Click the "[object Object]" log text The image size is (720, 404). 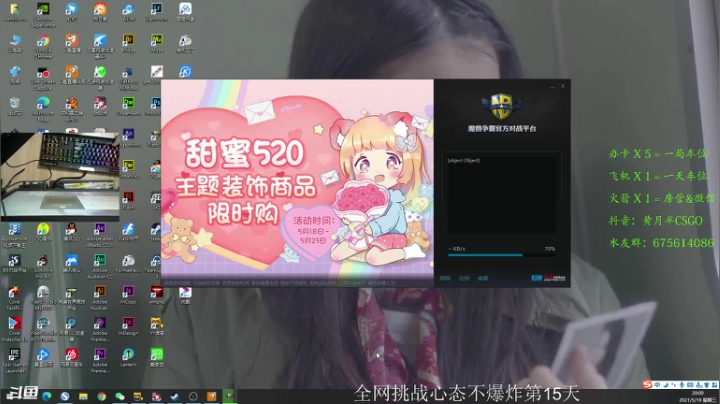click(464, 160)
